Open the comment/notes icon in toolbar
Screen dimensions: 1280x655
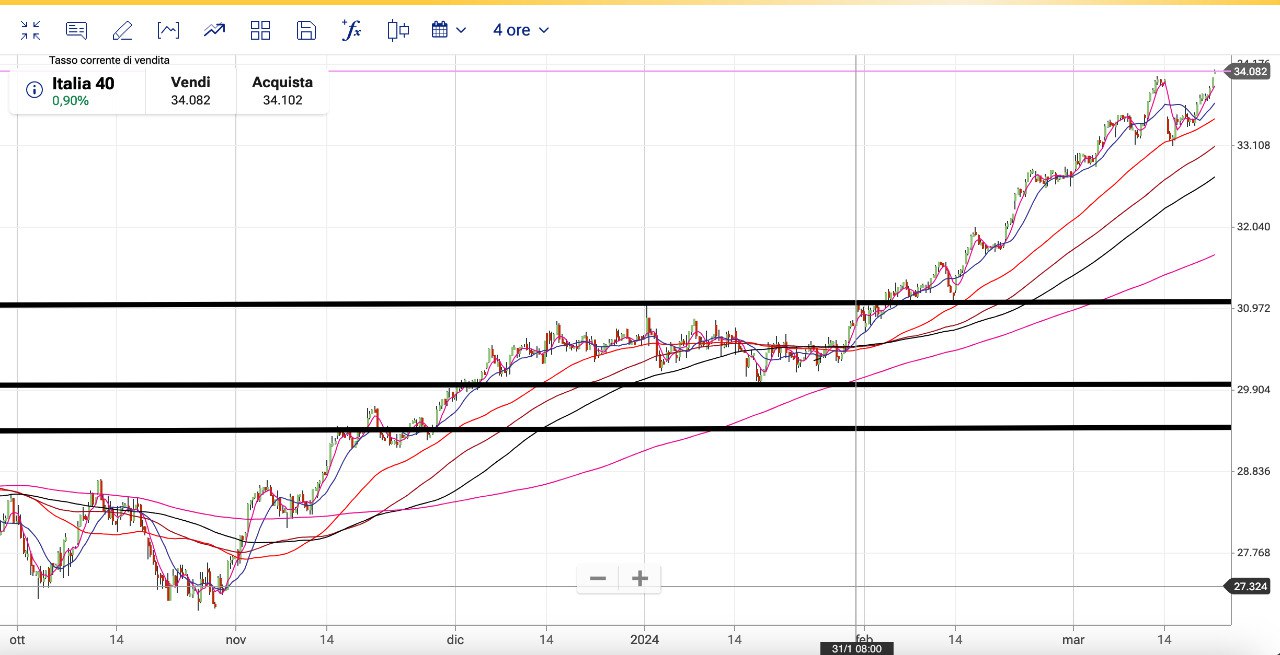point(76,30)
